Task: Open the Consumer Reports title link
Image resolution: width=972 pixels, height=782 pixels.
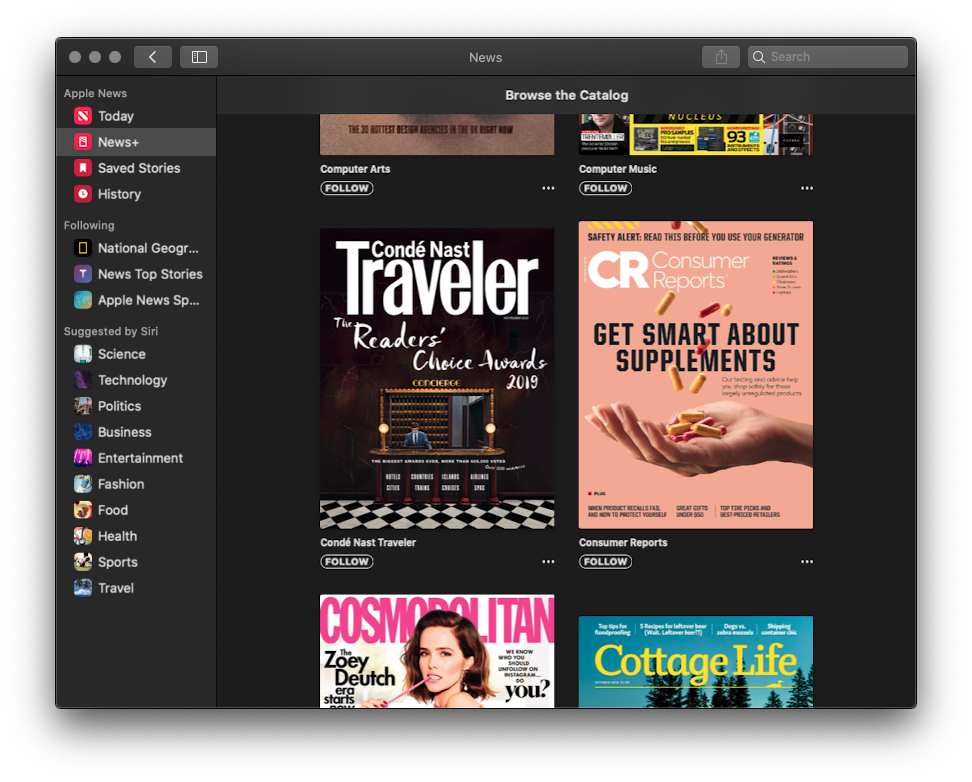Action: pyautogui.click(x=623, y=543)
